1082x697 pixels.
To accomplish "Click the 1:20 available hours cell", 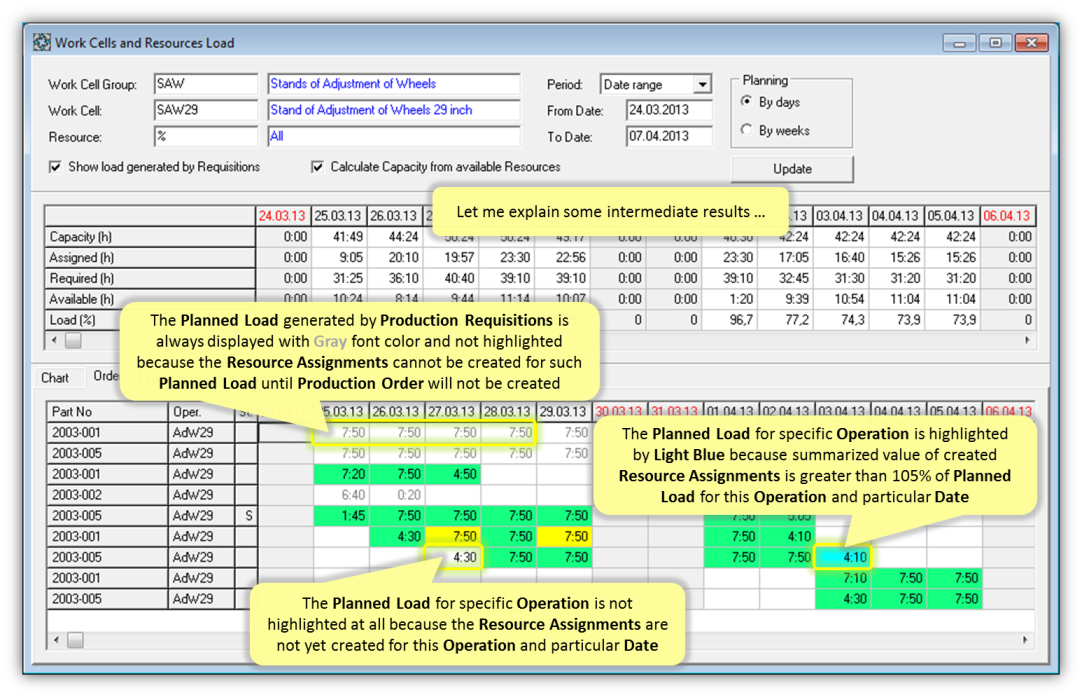I will point(731,299).
